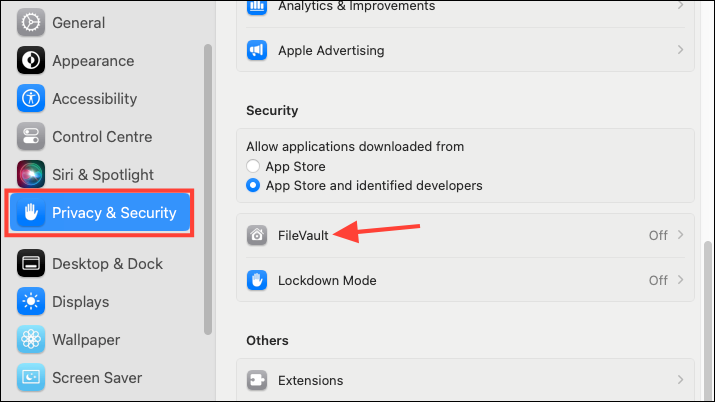Open the Extensions row chevron
Image resolution: width=715 pixels, height=402 pixels.
[x=680, y=380]
